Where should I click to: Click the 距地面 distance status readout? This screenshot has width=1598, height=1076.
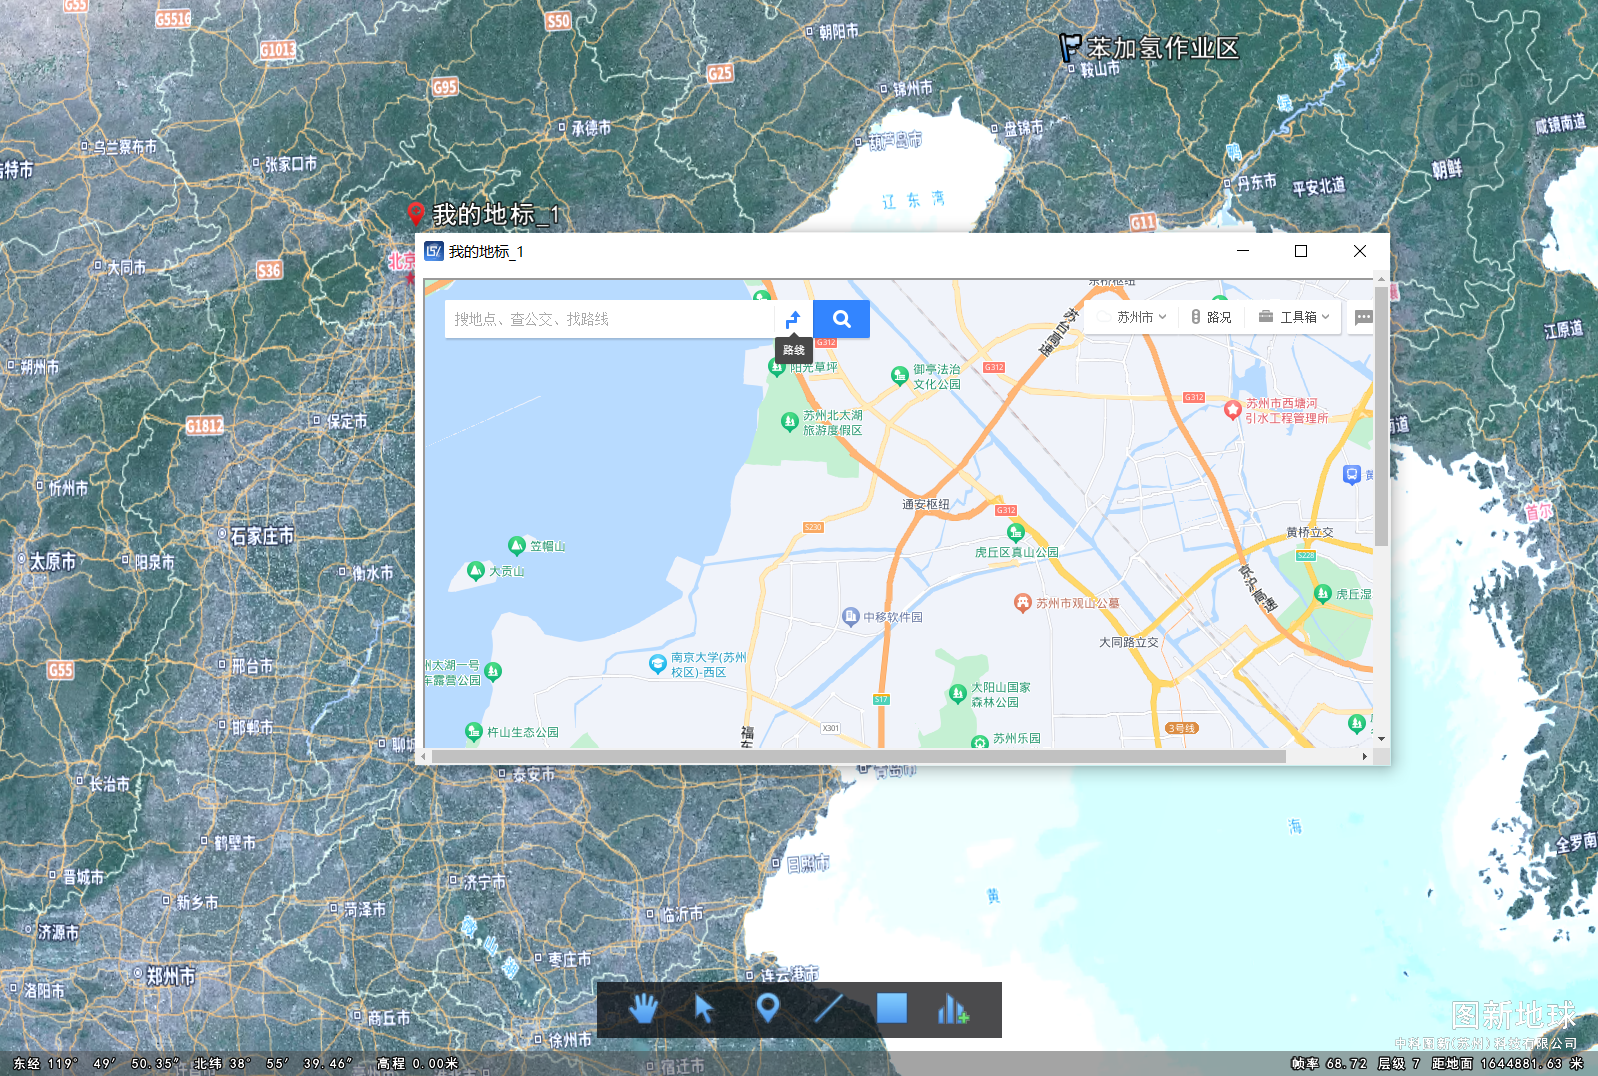[x=1507, y=1063]
